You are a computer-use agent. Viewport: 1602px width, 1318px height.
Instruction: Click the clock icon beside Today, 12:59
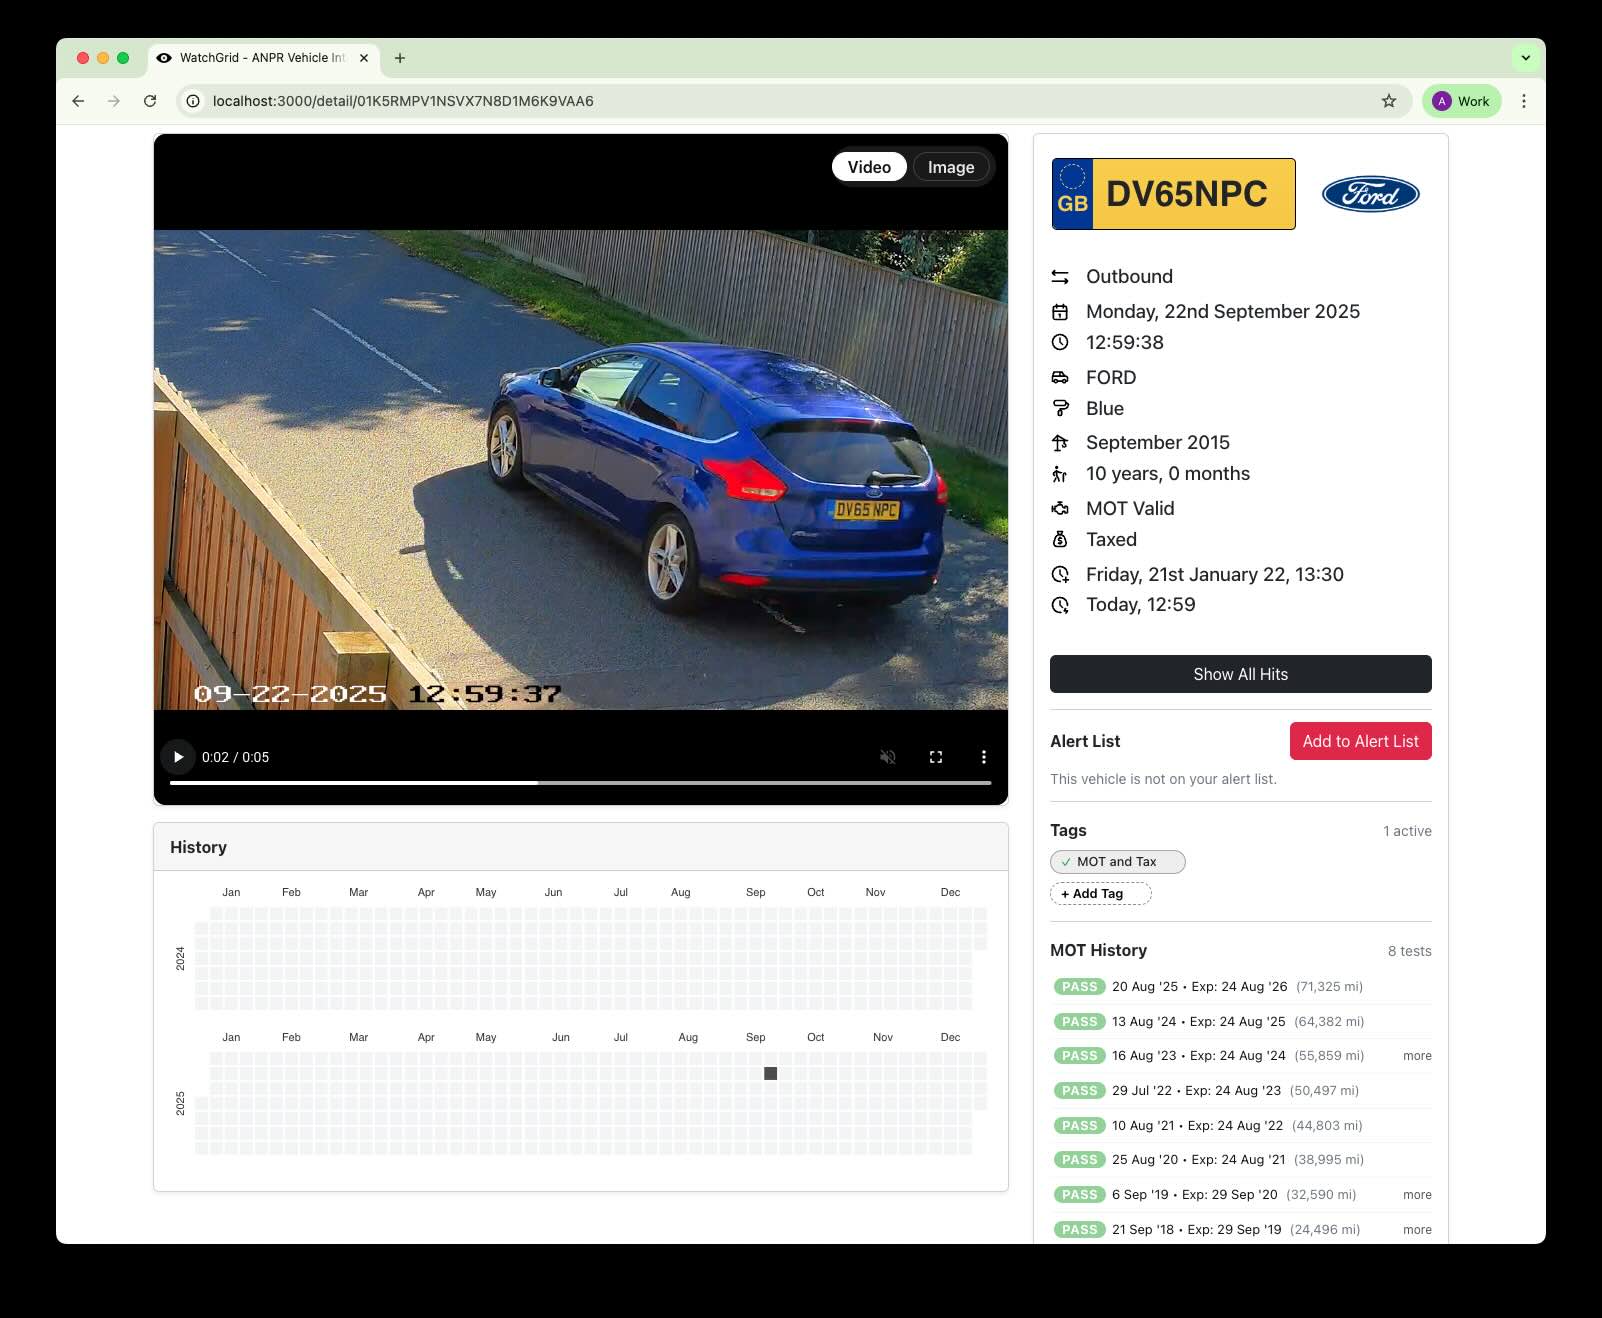[x=1061, y=604]
